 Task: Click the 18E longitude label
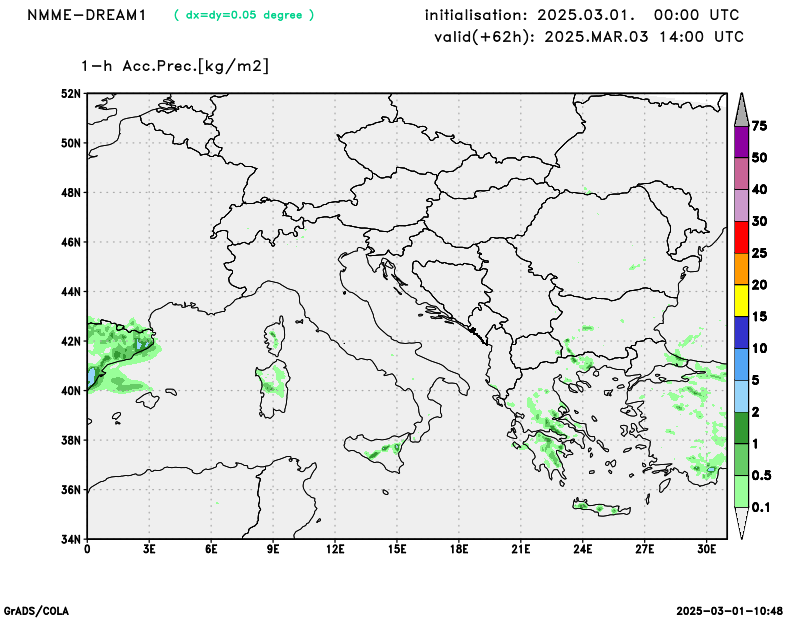point(459,550)
